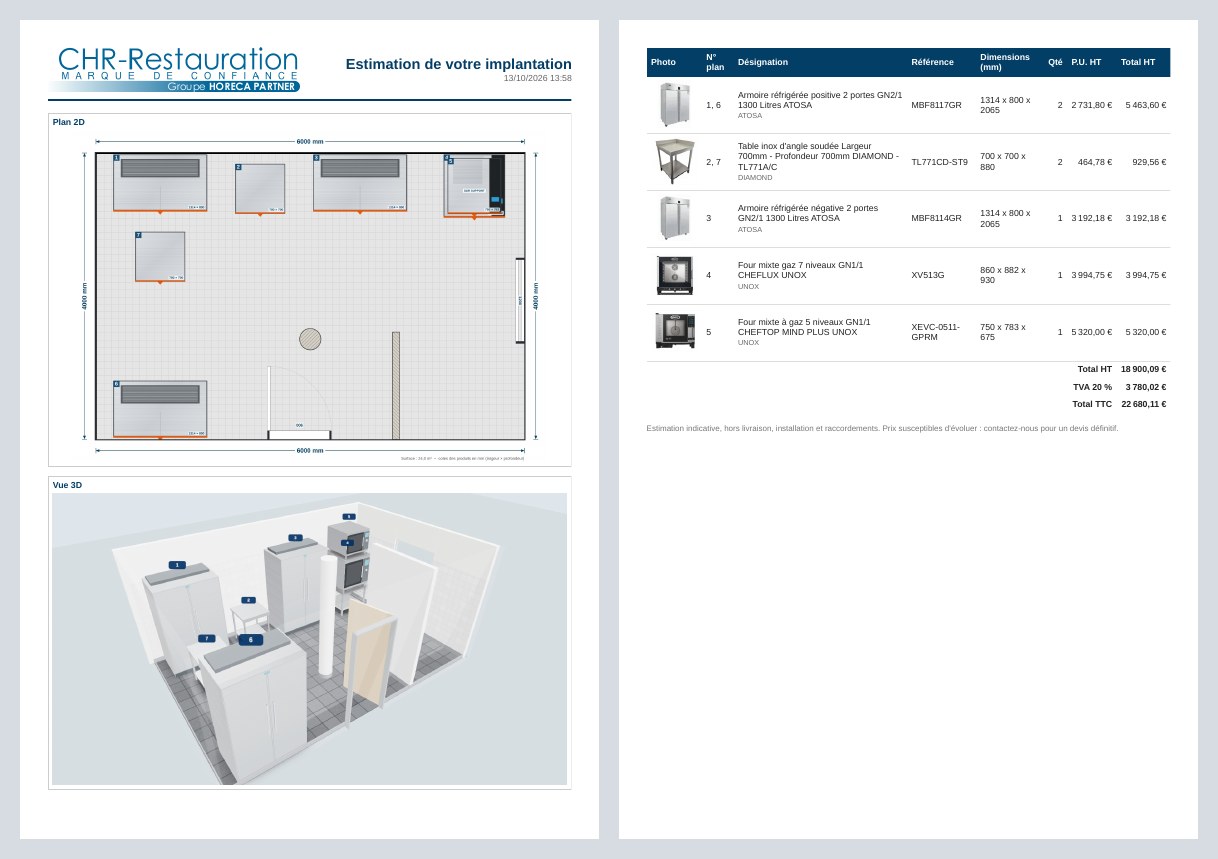The width and height of the screenshot is (1218, 859).
Task: Select marker 1 in the 2D plan
Action: click(x=117, y=158)
